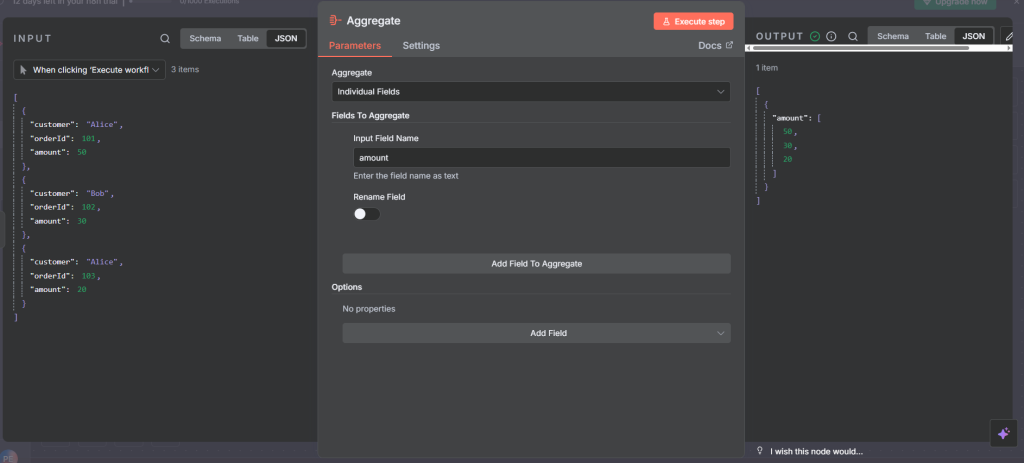This screenshot has height=463, width=1024.
Task: Expand the Add Field options dropdown
Action: (x=536, y=333)
